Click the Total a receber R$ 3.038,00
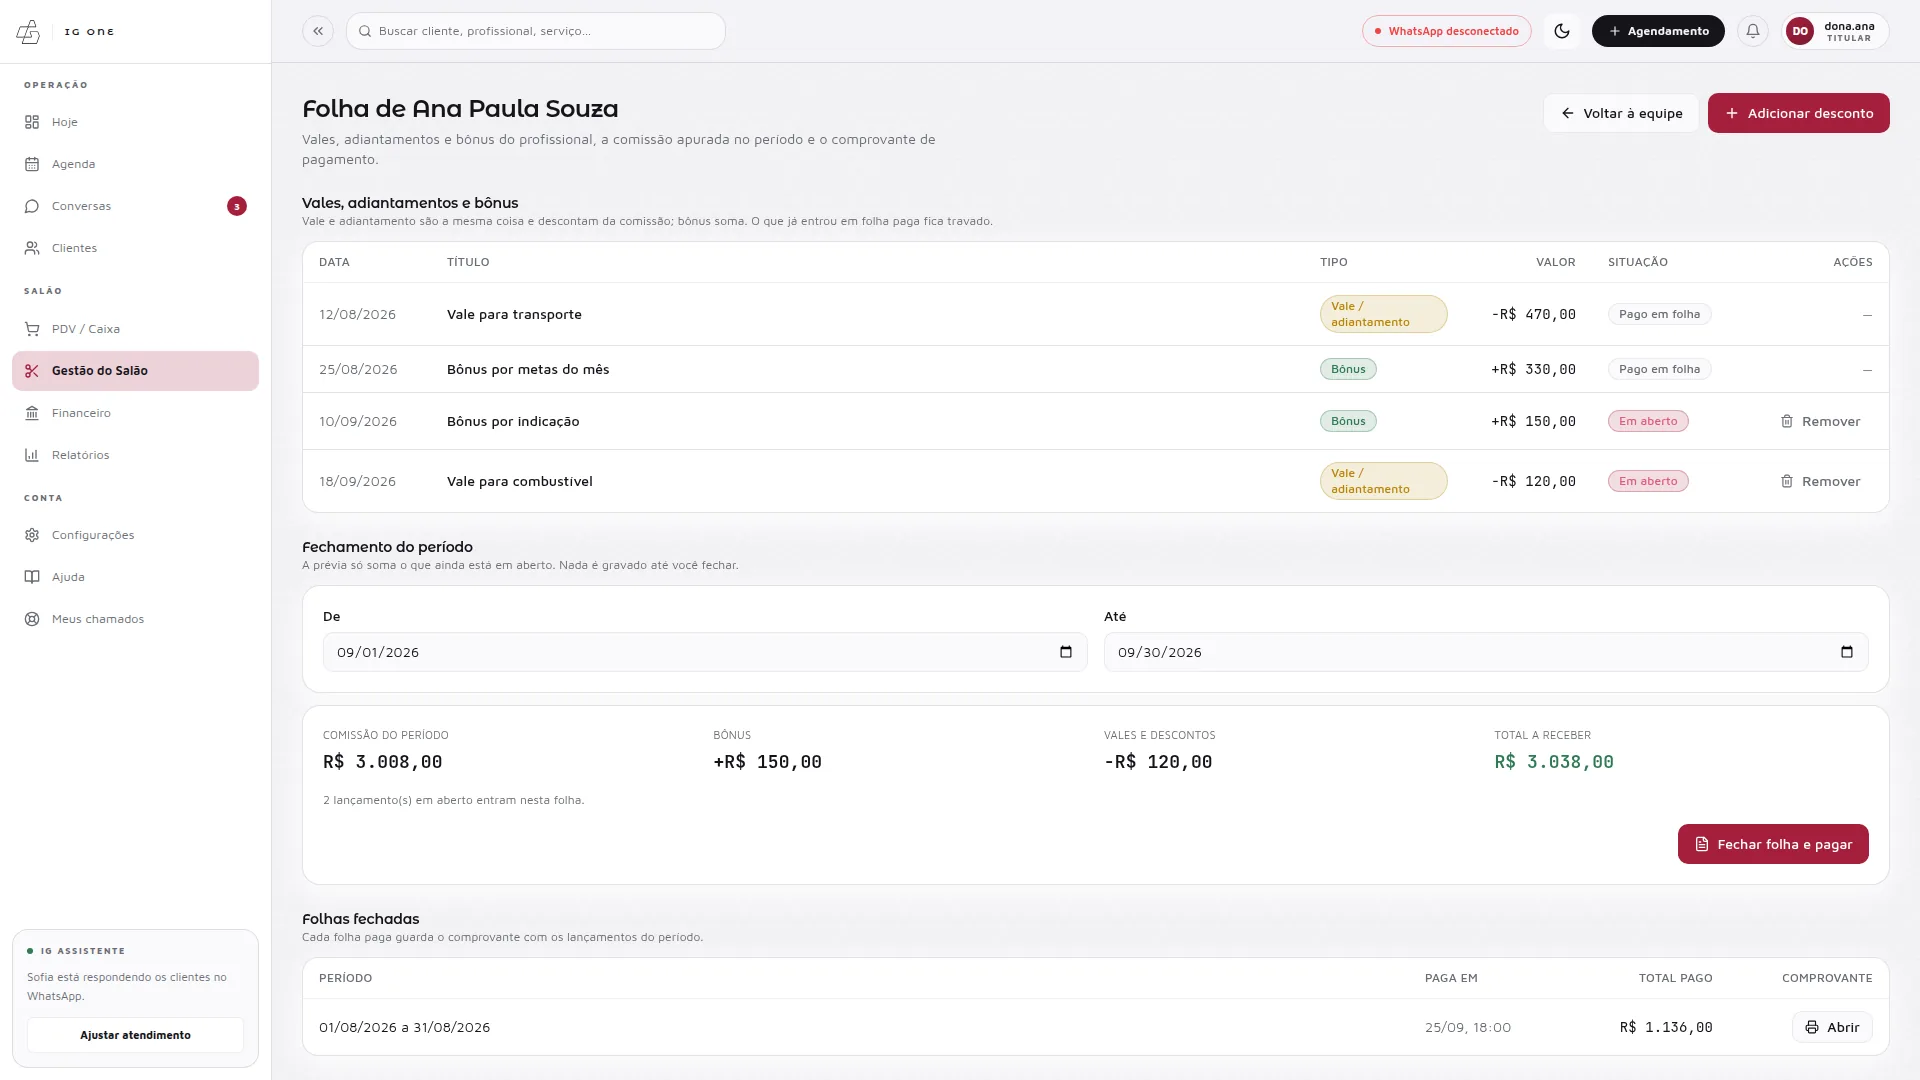This screenshot has width=1920, height=1080. pos(1554,762)
